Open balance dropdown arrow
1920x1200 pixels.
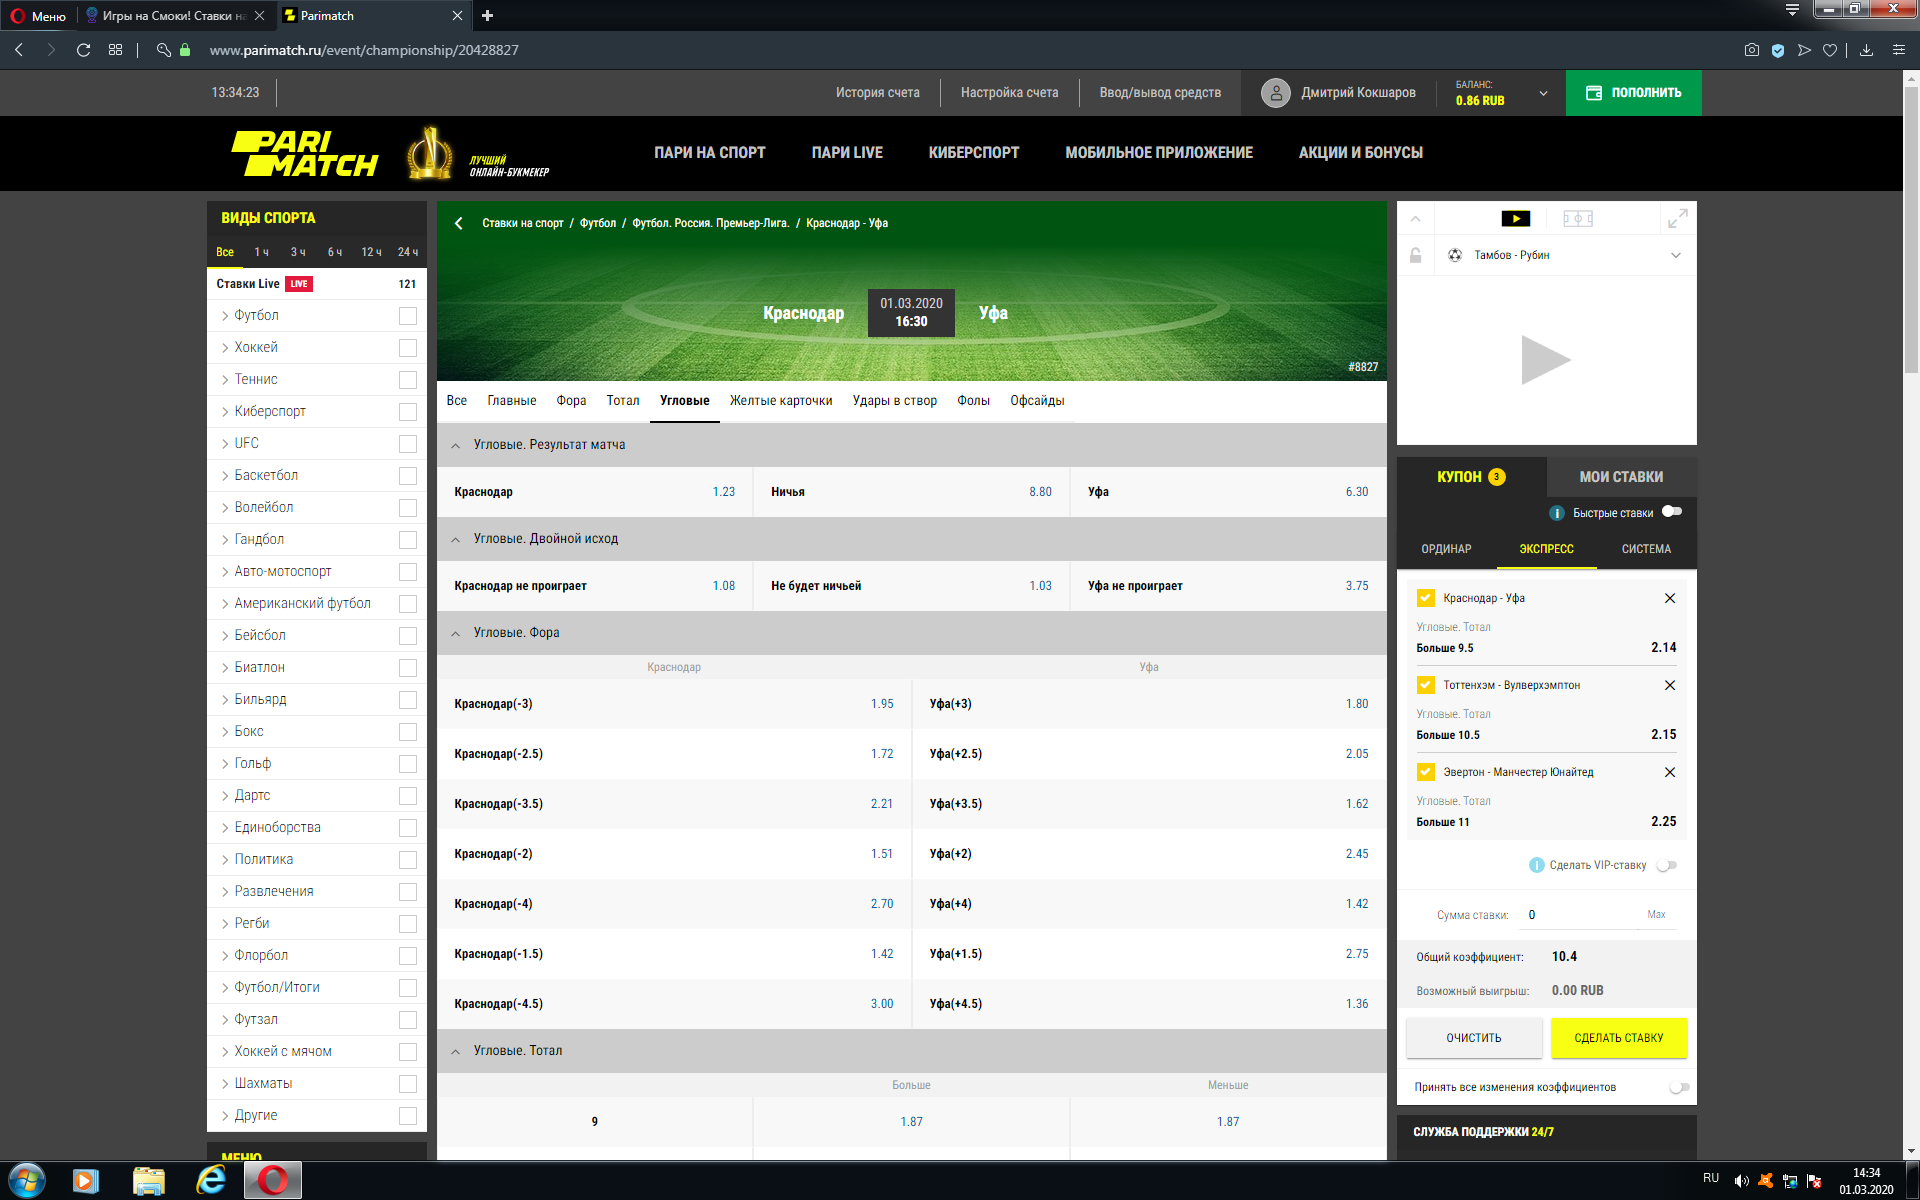pos(1543,93)
